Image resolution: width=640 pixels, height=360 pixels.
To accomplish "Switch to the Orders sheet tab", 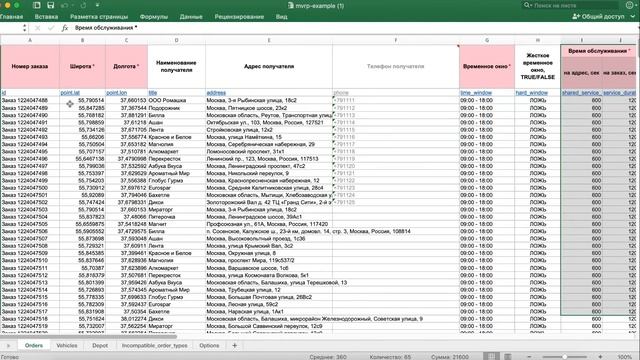I will tap(34, 345).
